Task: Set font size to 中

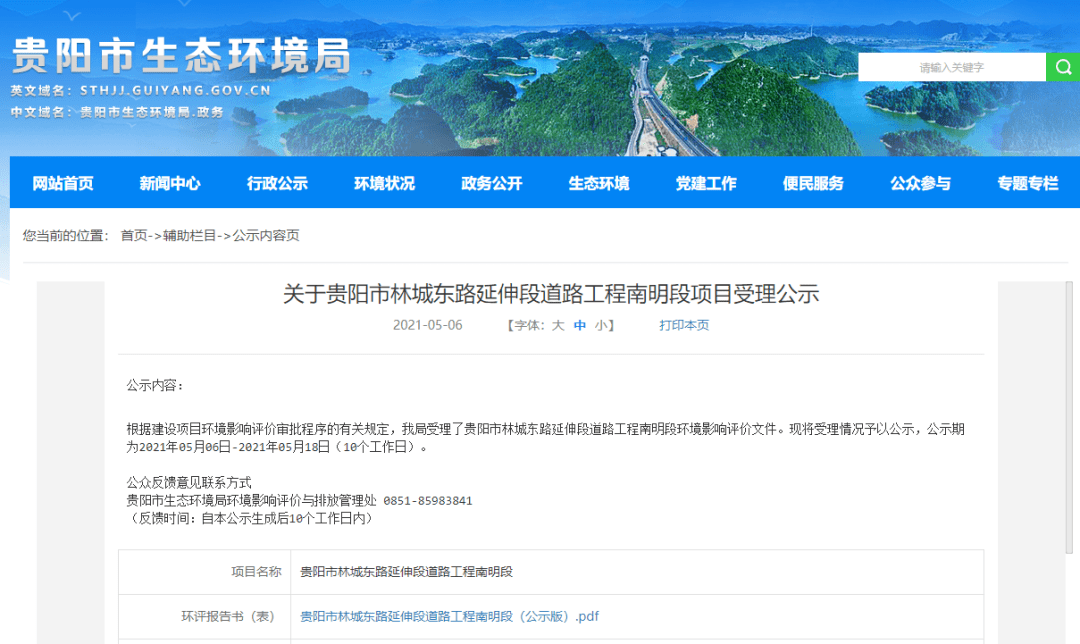Action: click(580, 325)
